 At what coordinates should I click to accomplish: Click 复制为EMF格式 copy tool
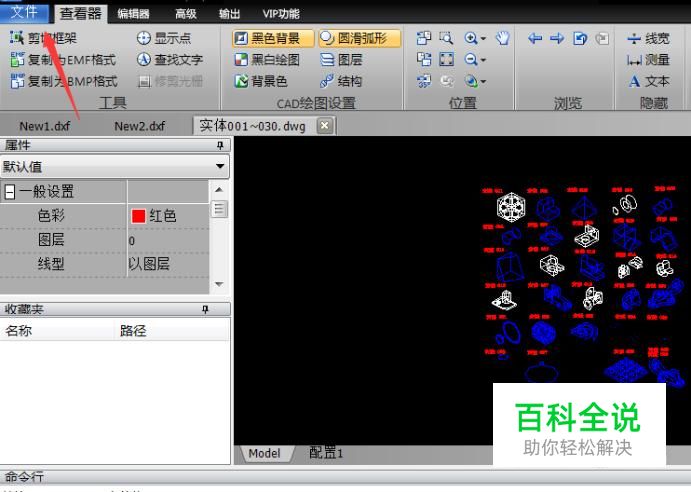tap(63, 60)
